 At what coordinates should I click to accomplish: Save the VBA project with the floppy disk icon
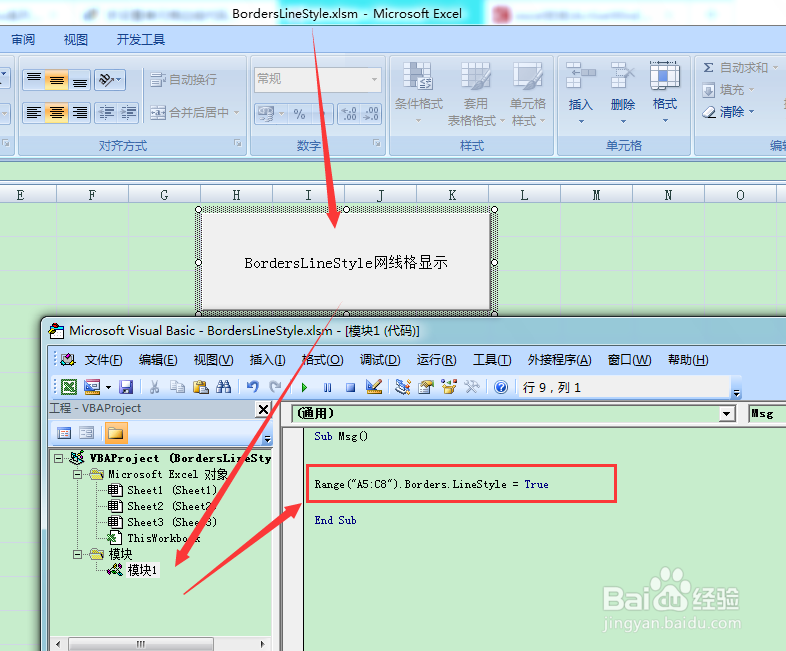(126, 387)
